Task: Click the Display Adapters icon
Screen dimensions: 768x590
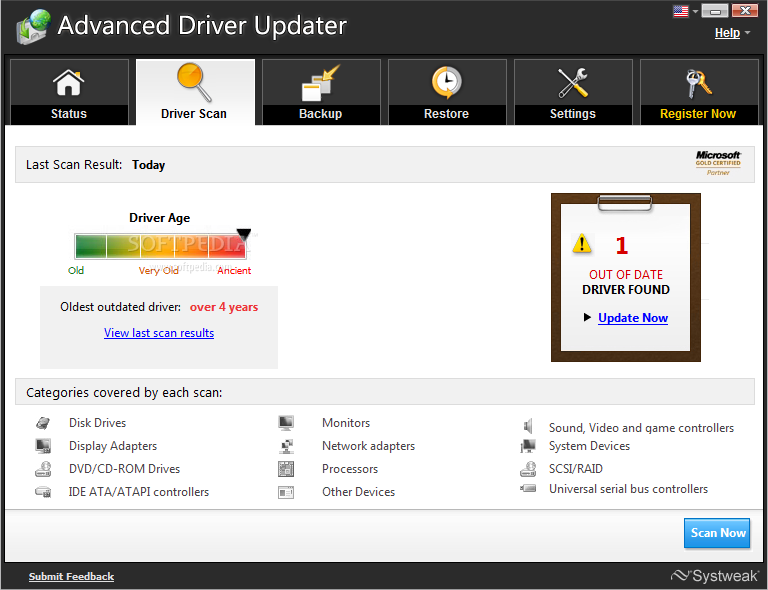Action: coord(43,446)
